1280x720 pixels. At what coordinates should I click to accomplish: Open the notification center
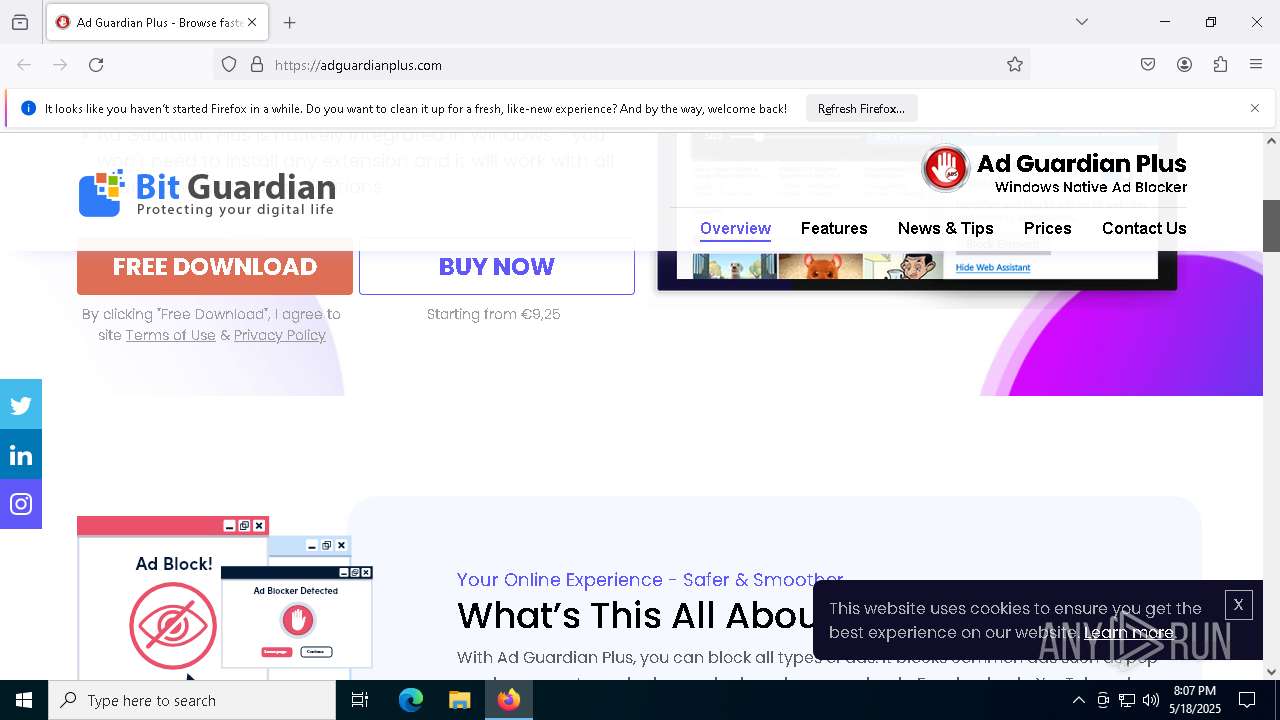[x=1247, y=700]
